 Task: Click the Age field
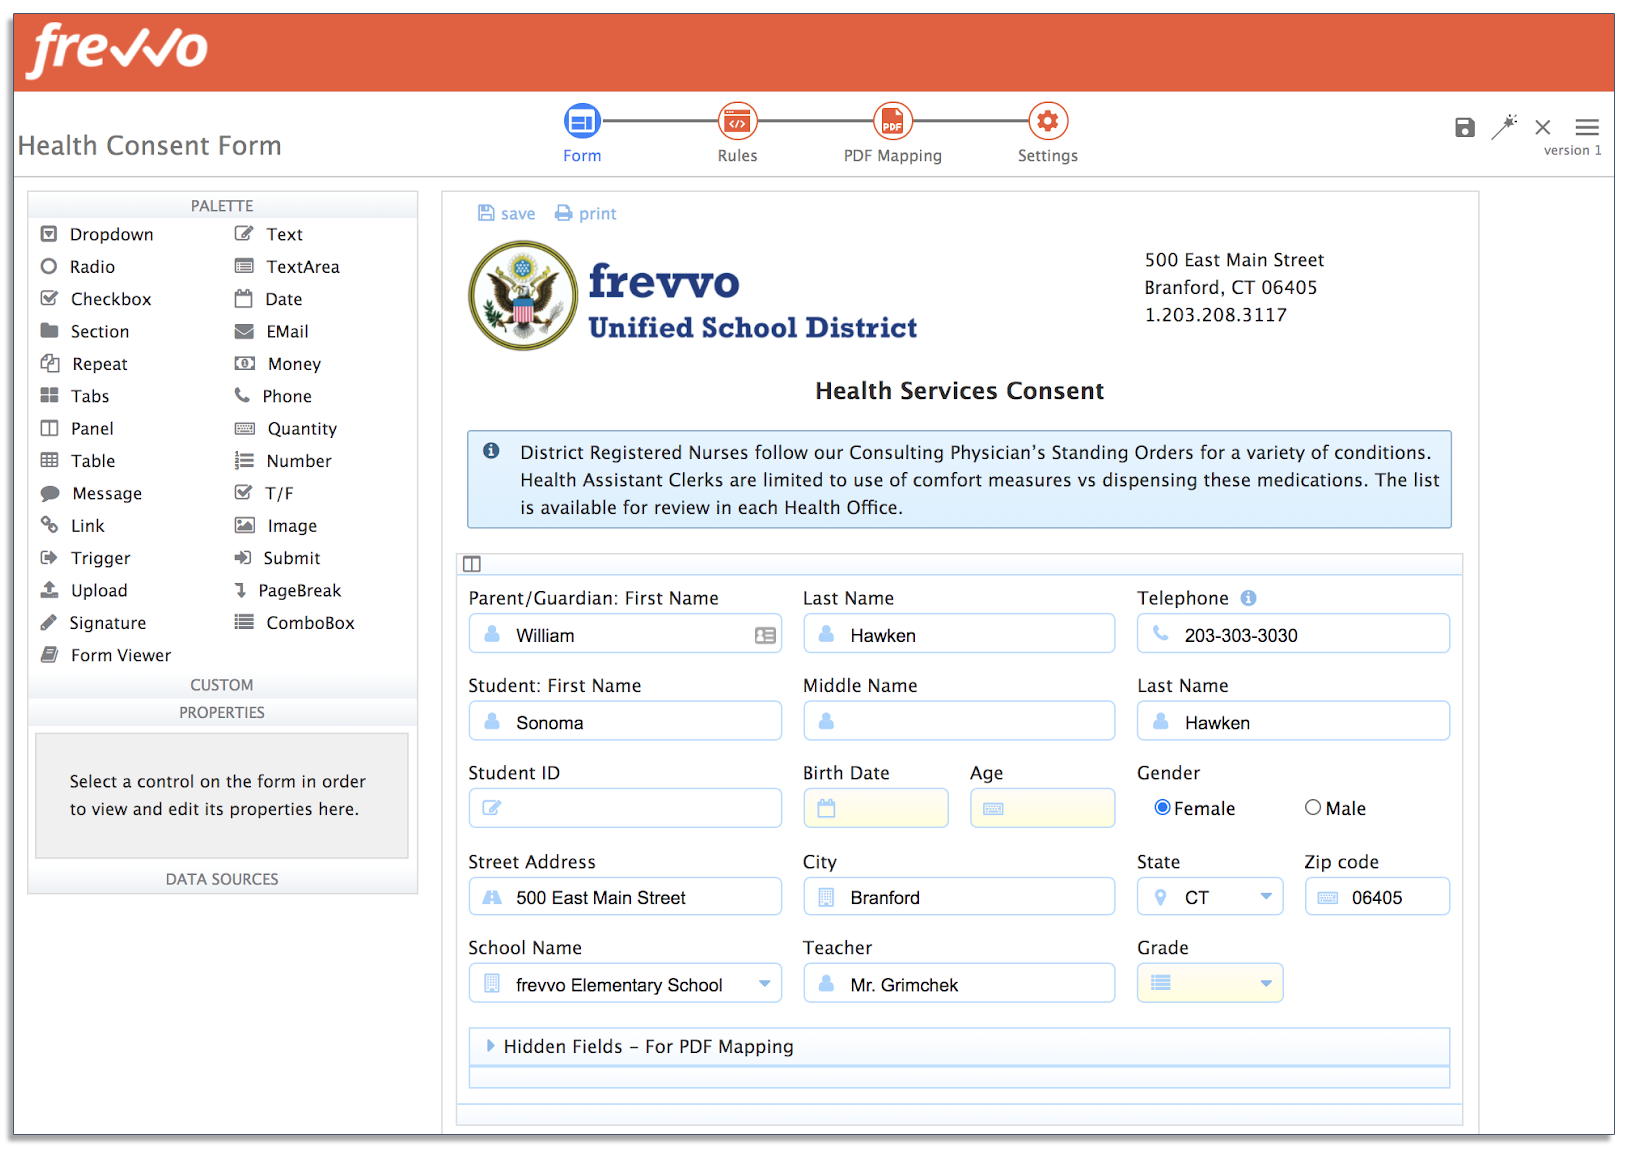click(1043, 808)
